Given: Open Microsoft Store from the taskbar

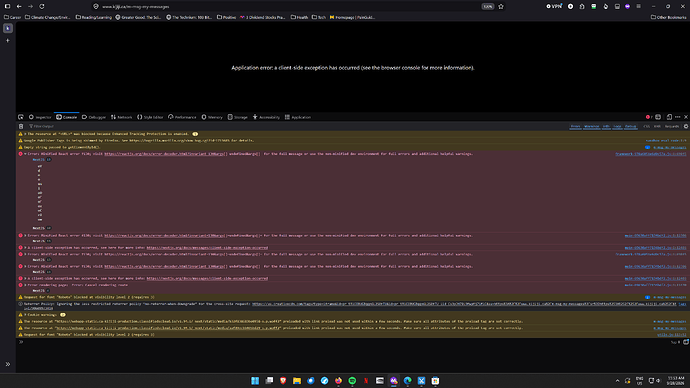Looking at the screenshot, I should (435, 381).
